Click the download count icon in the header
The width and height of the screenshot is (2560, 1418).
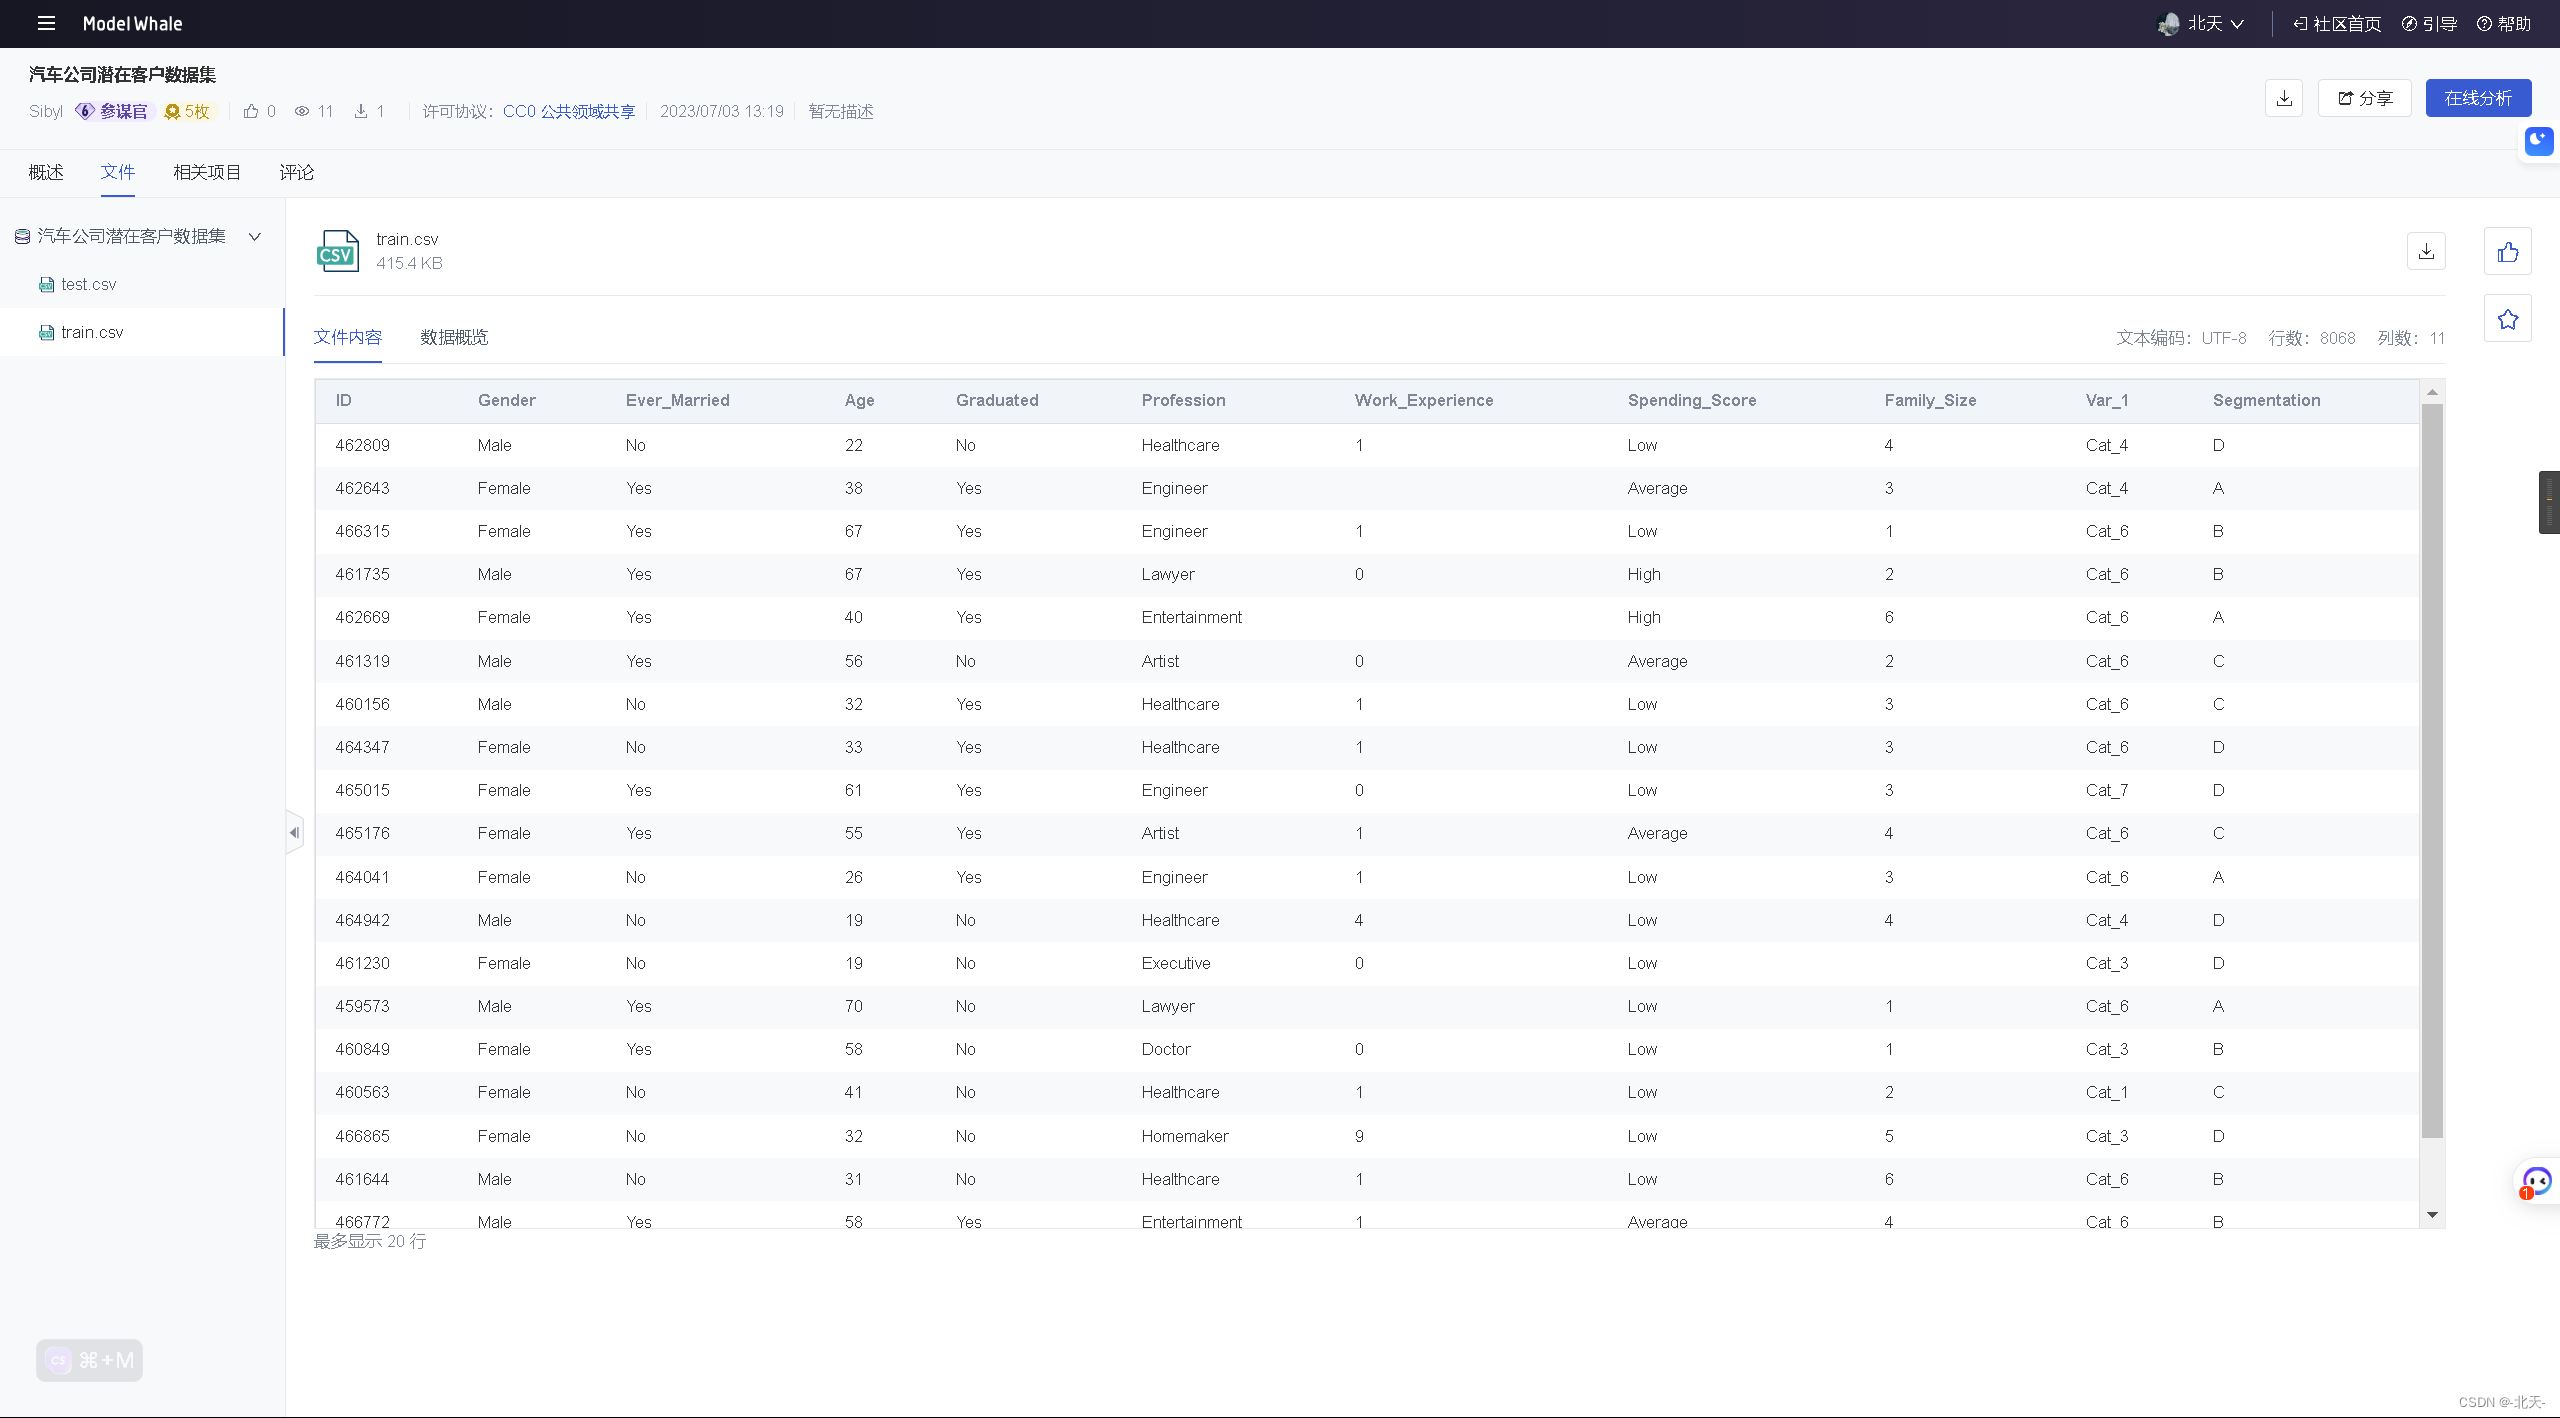[x=360, y=111]
